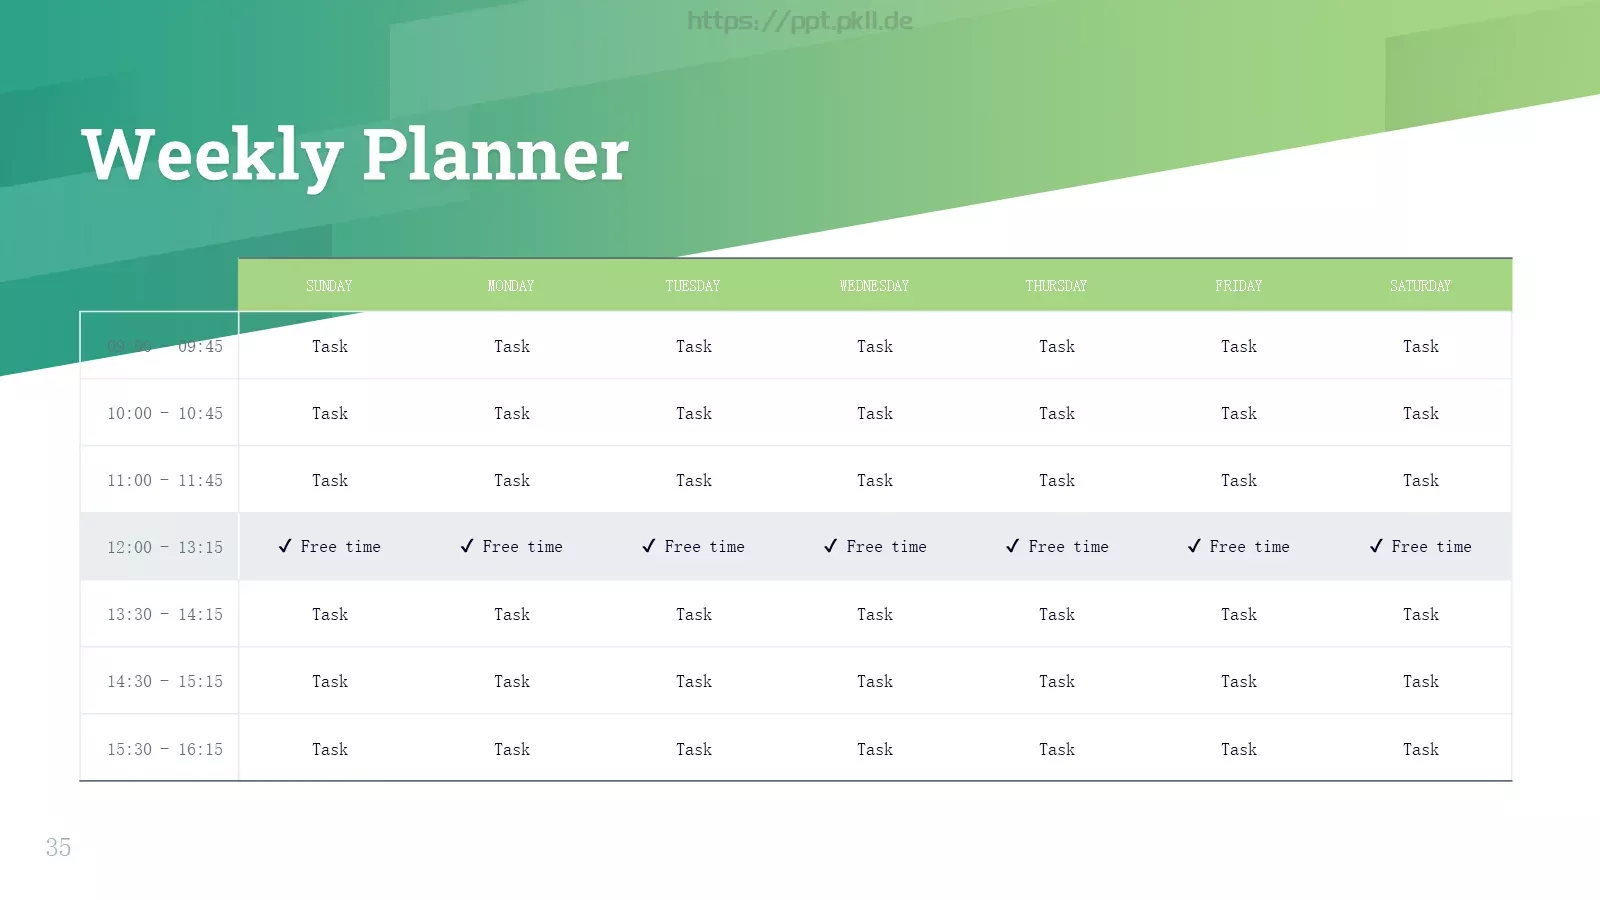Click Thursday's Free time text

pos(1068,547)
